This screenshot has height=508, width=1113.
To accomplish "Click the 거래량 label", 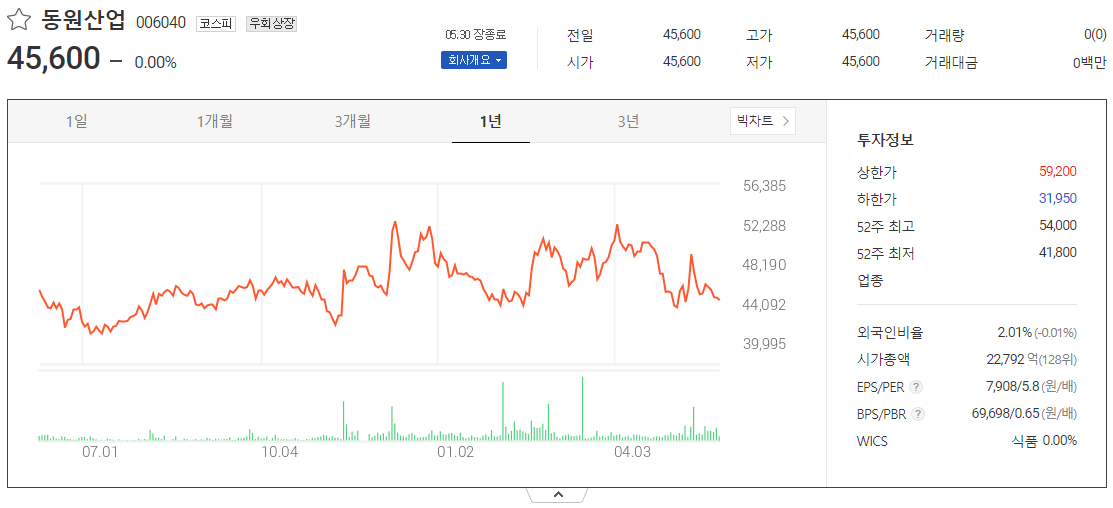I will click(944, 35).
